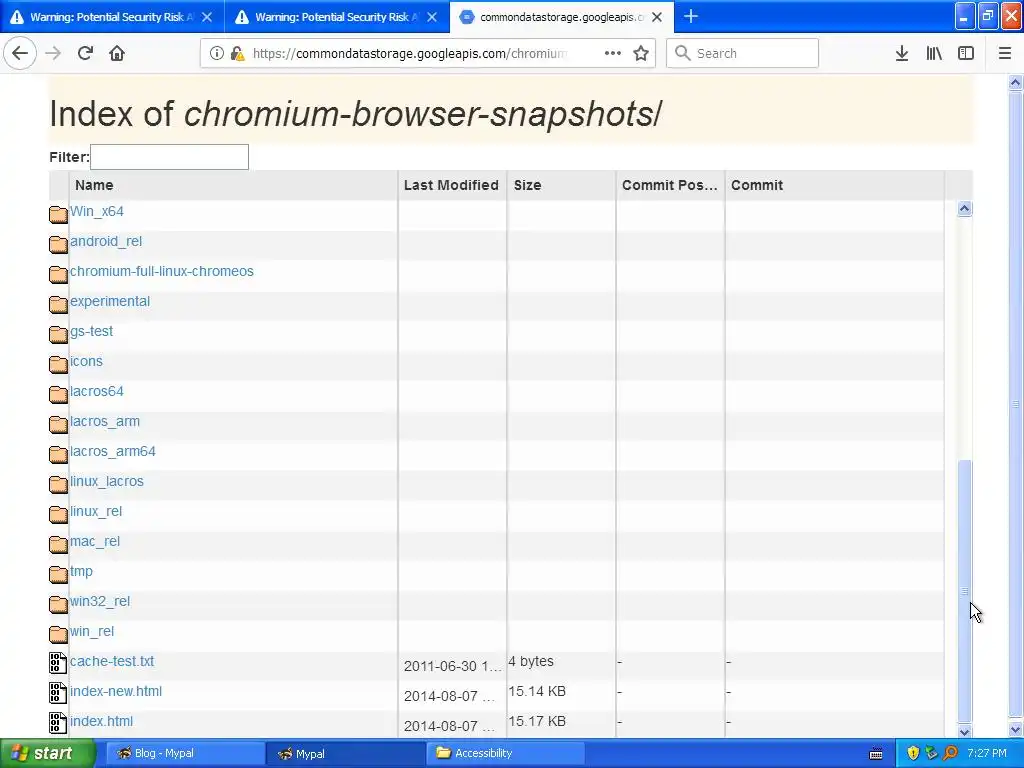Click the listing inner scrollbar thumb
The width and height of the screenshot is (1024, 768).
coord(965,591)
